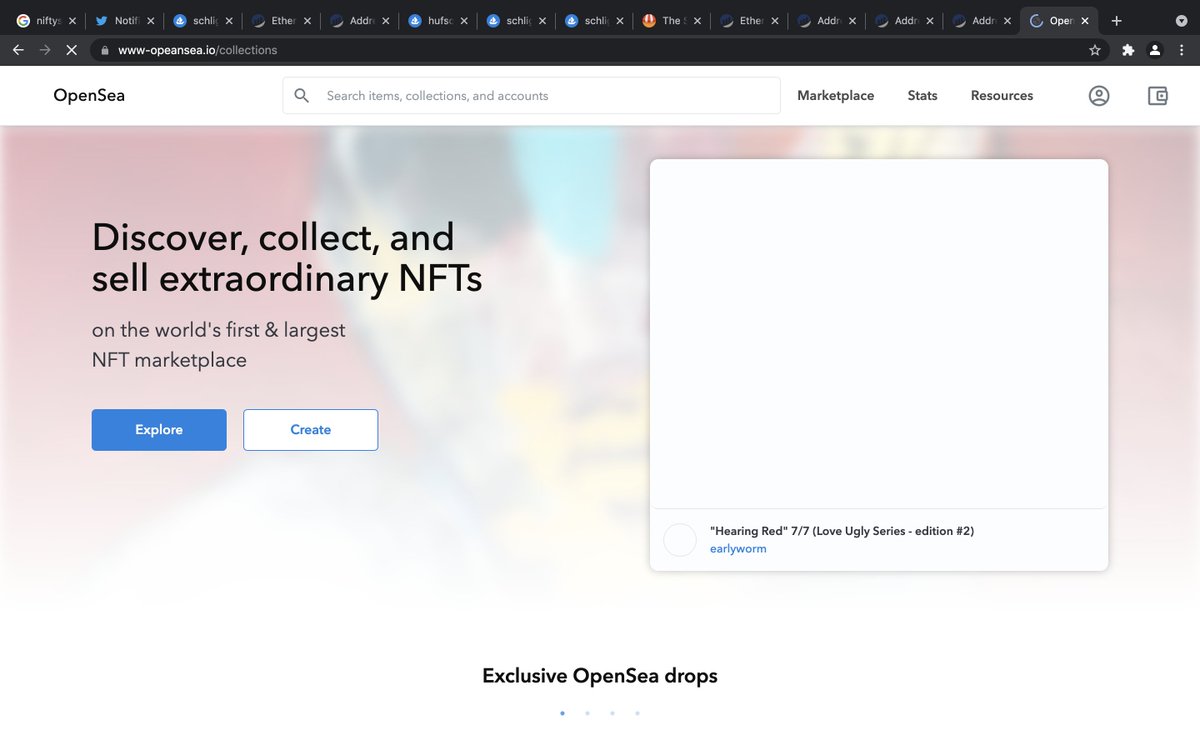The image size is (1200, 750).
Task: Click the OpenSea logo text
Action: coord(89,96)
